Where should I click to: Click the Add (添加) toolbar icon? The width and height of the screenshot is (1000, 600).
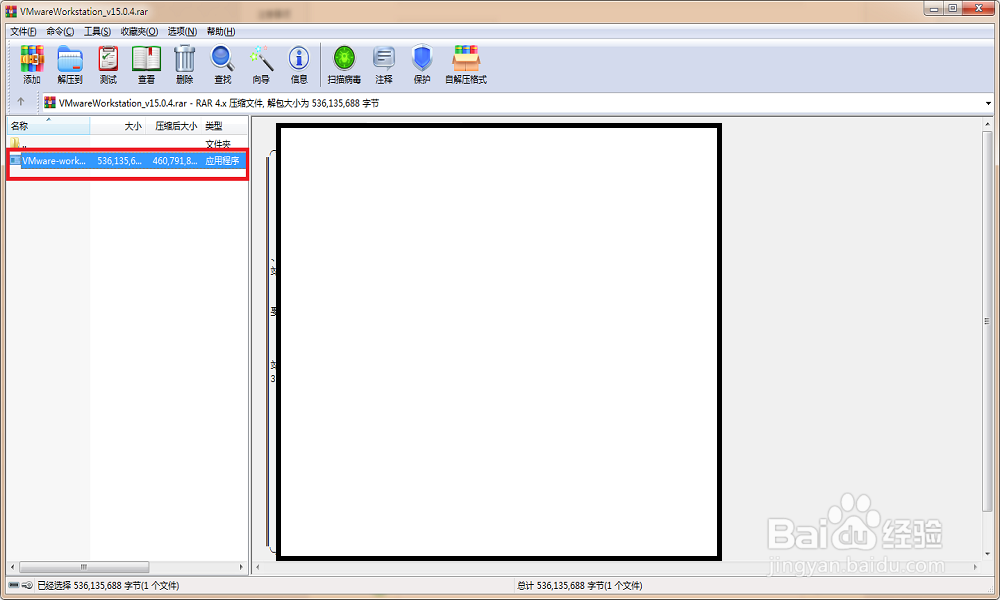[32, 64]
